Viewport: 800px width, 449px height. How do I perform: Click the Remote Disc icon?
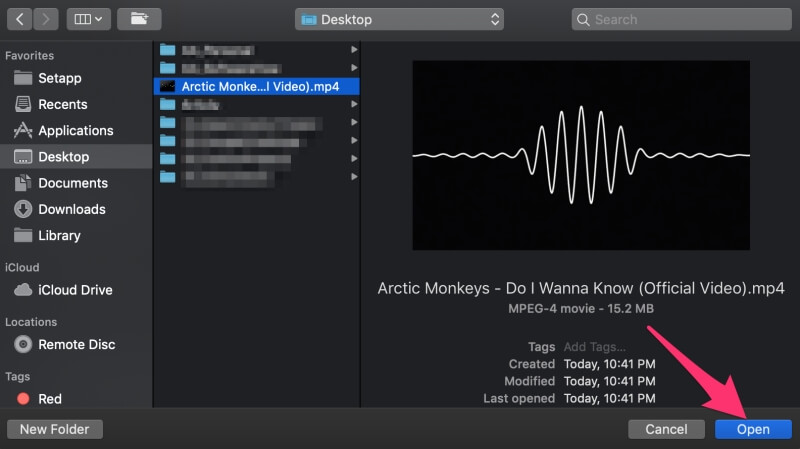coord(23,344)
